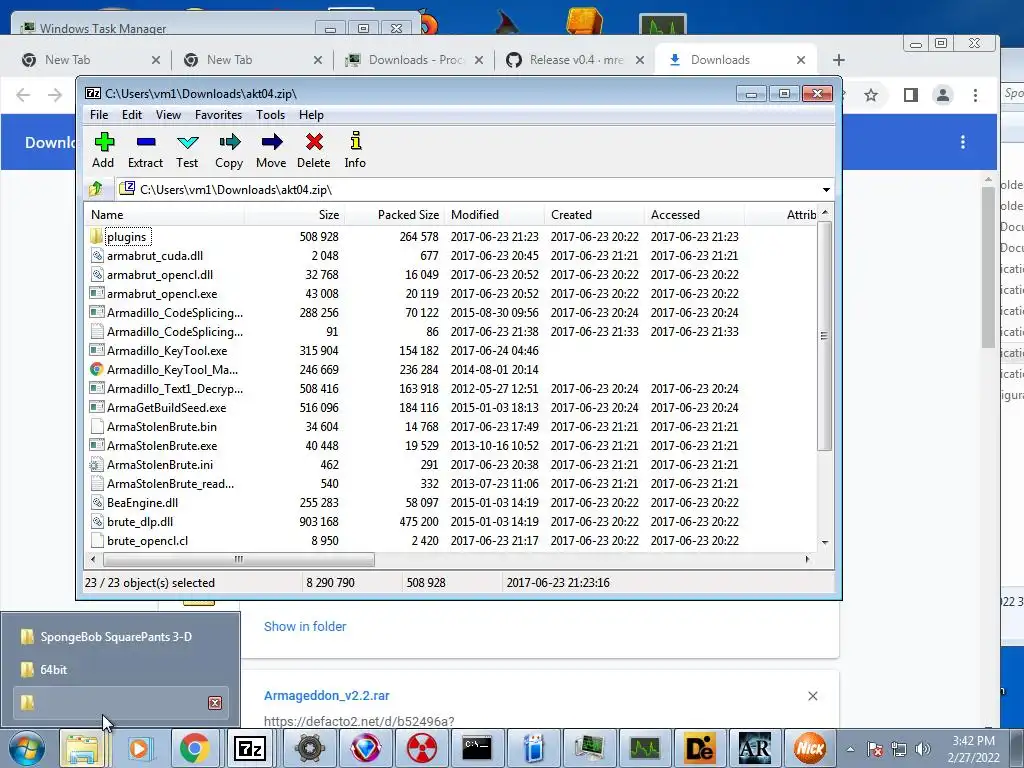Viewport: 1024px width, 768px height.
Task: Click the volume speaker tray icon
Action: click(x=923, y=749)
